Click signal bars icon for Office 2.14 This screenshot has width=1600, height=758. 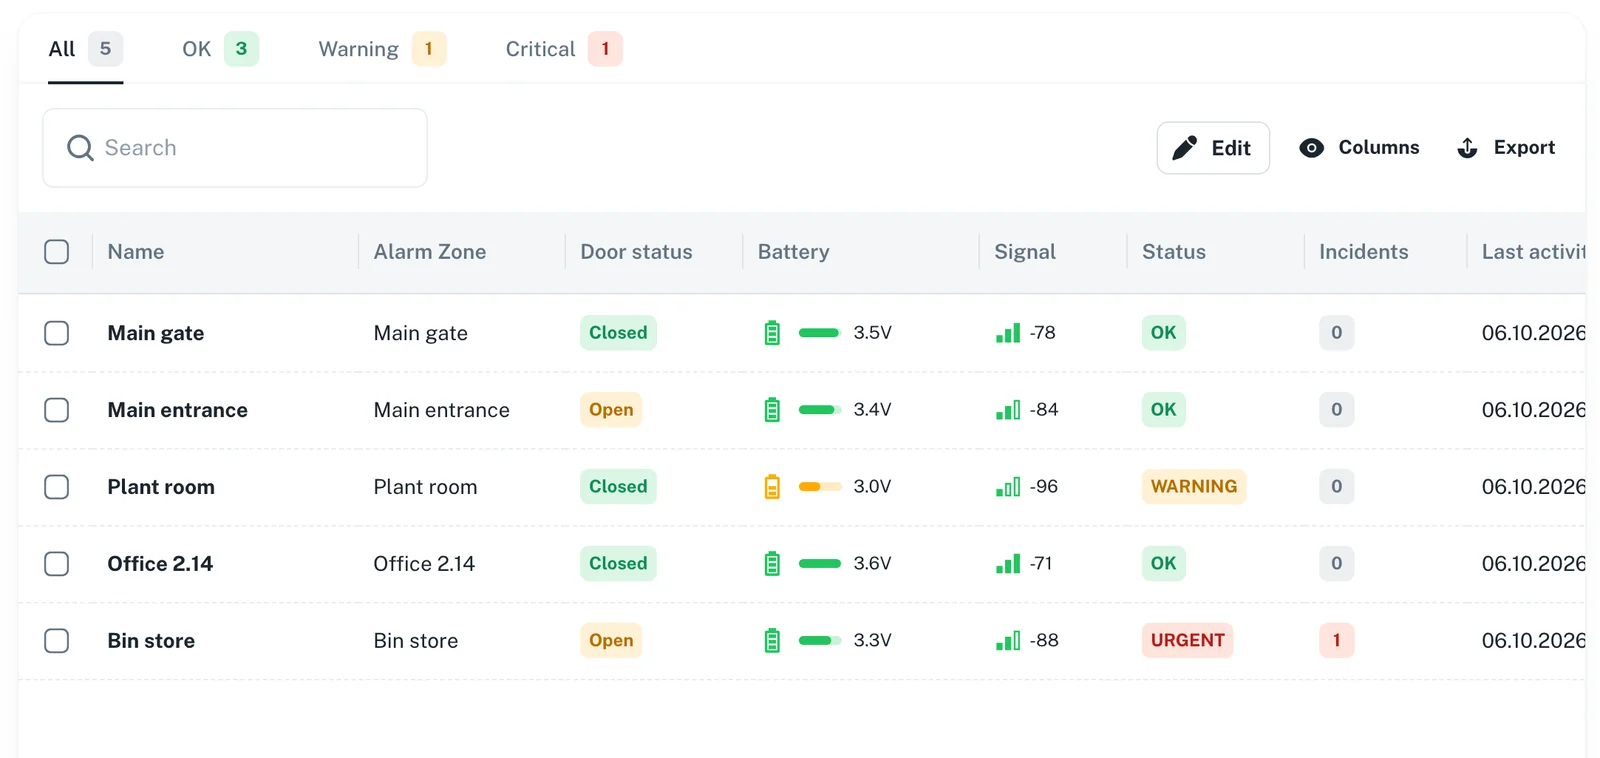tap(1008, 564)
